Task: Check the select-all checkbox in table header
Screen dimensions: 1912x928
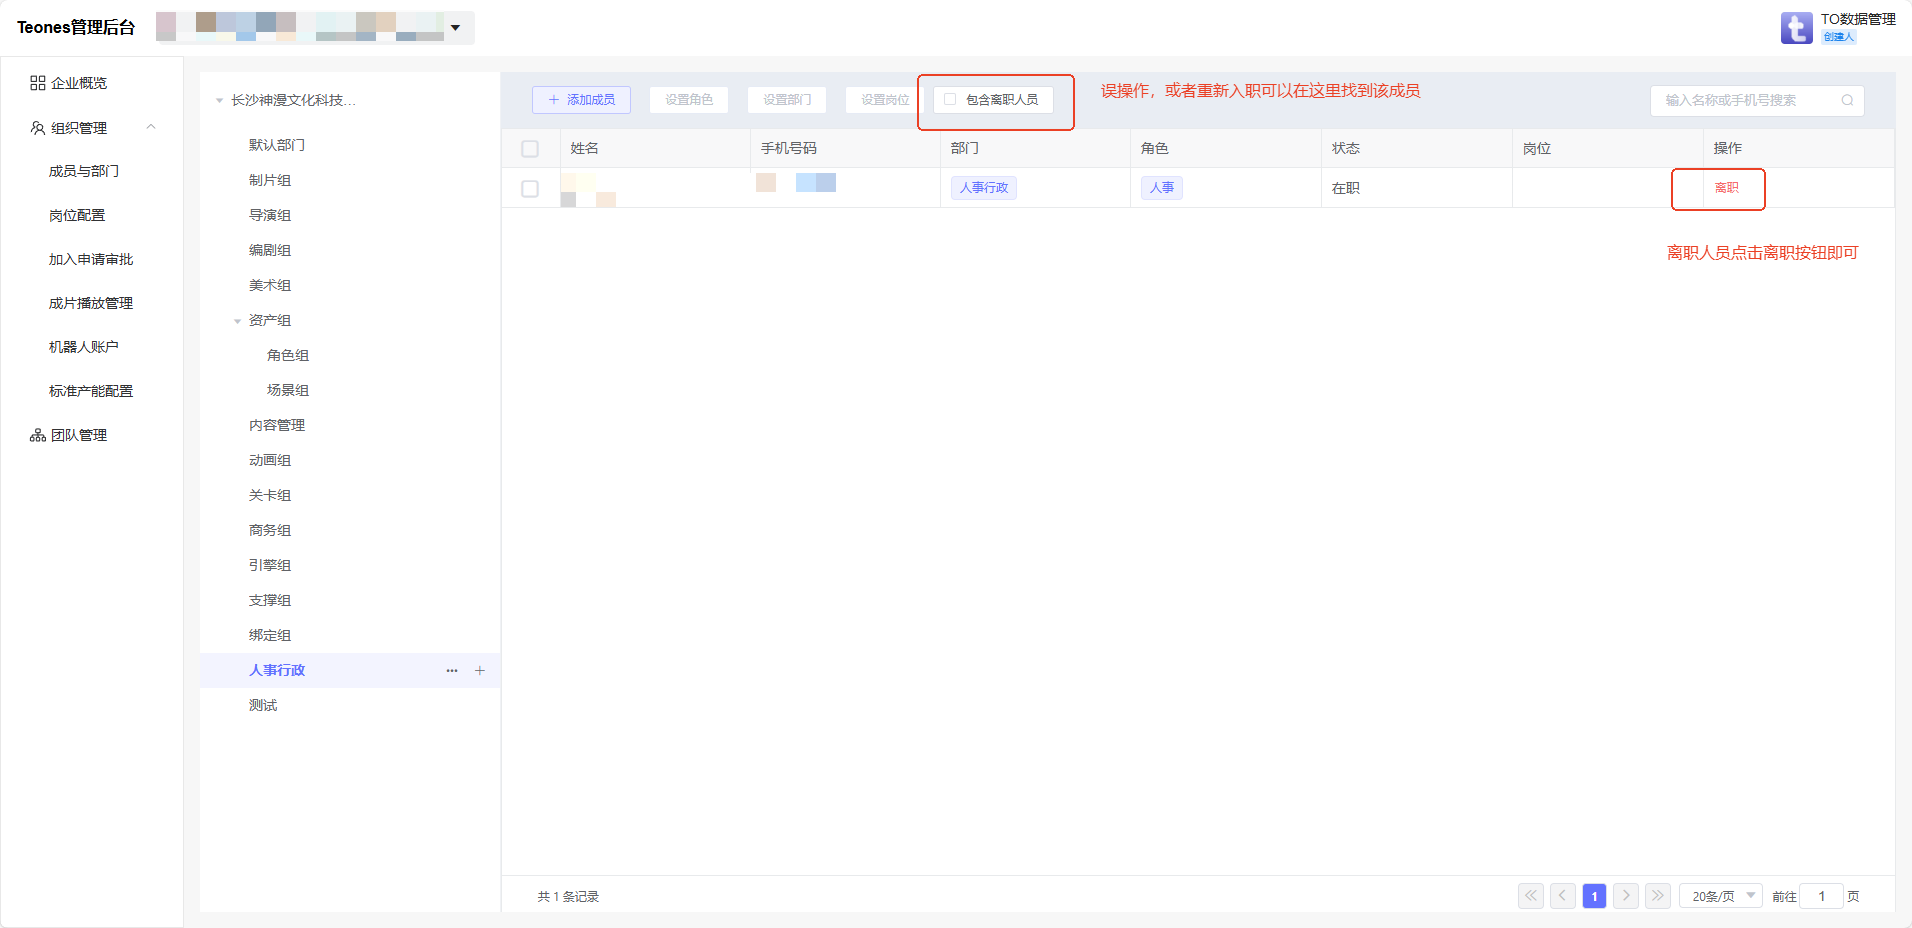Action: coord(530,149)
